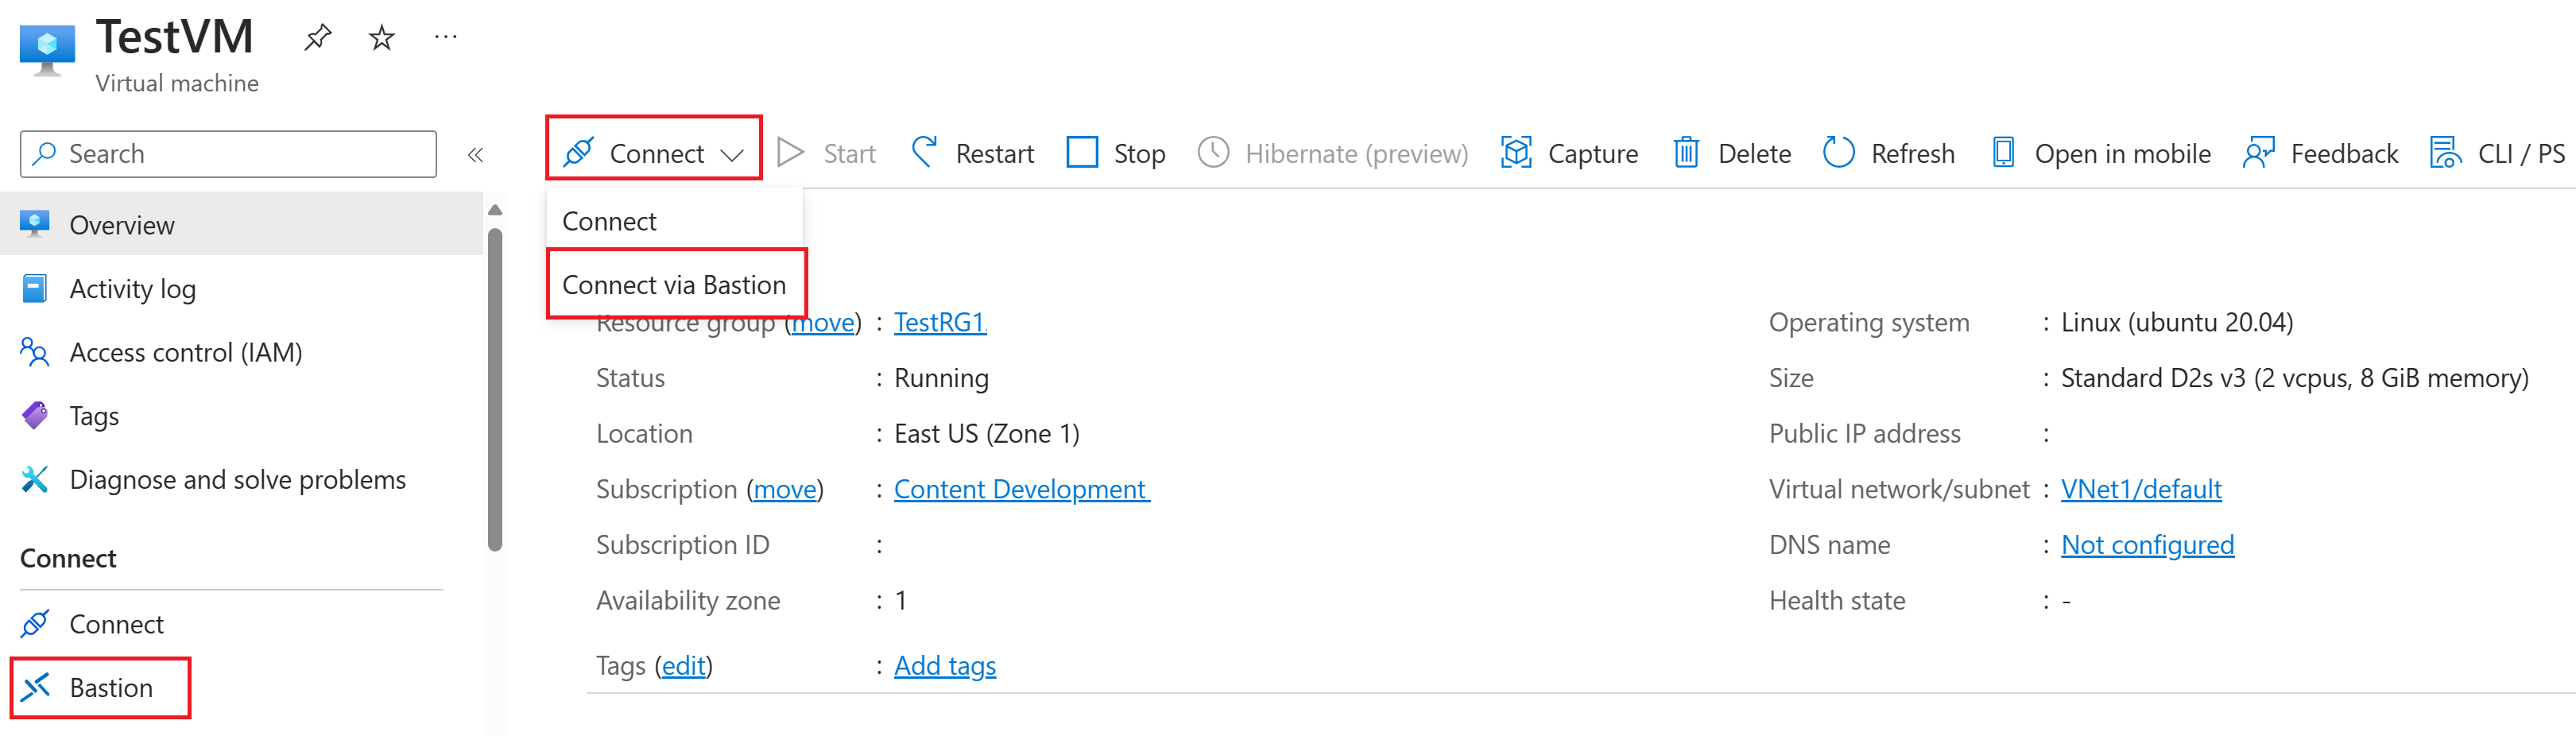Pin TestVM to the dashboard
The width and height of the screenshot is (2576, 736).
[x=317, y=37]
